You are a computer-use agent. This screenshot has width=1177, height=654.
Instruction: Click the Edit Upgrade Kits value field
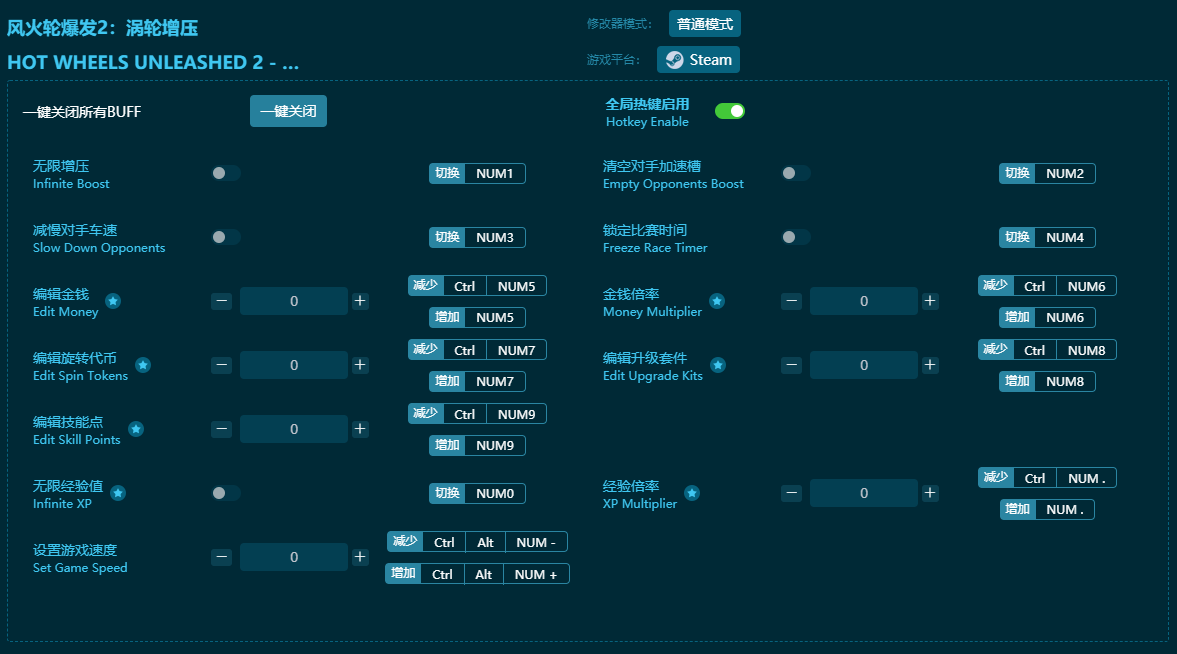click(863, 365)
